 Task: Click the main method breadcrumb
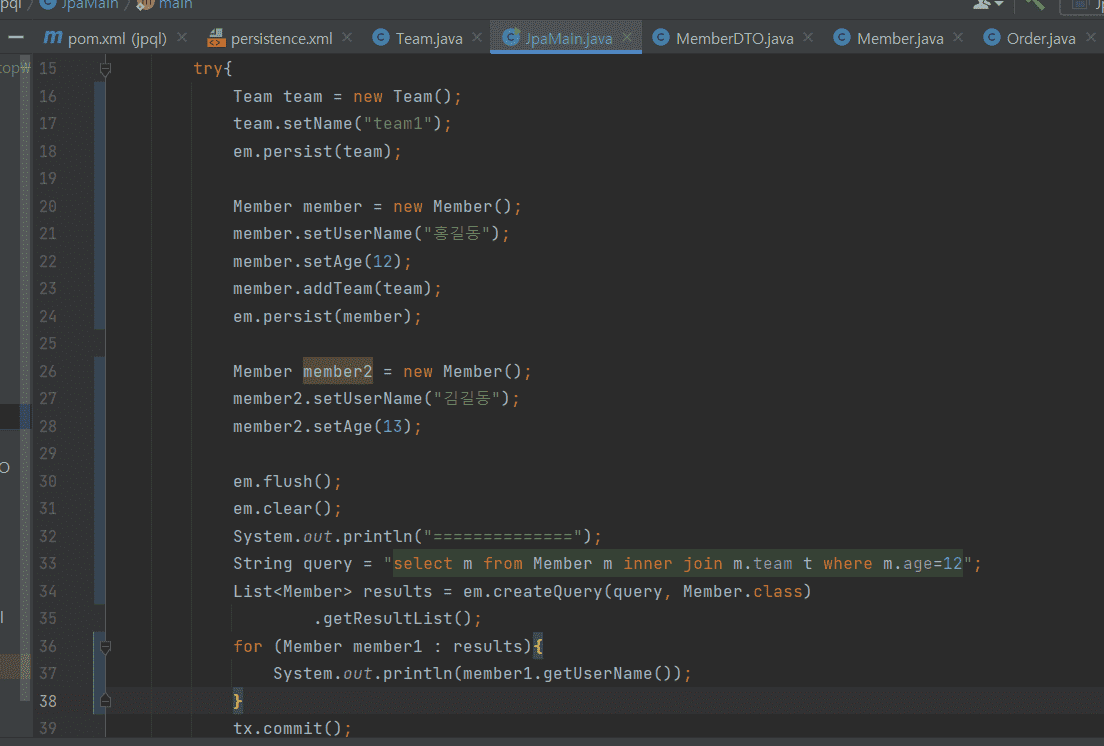(x=165, y=4)
